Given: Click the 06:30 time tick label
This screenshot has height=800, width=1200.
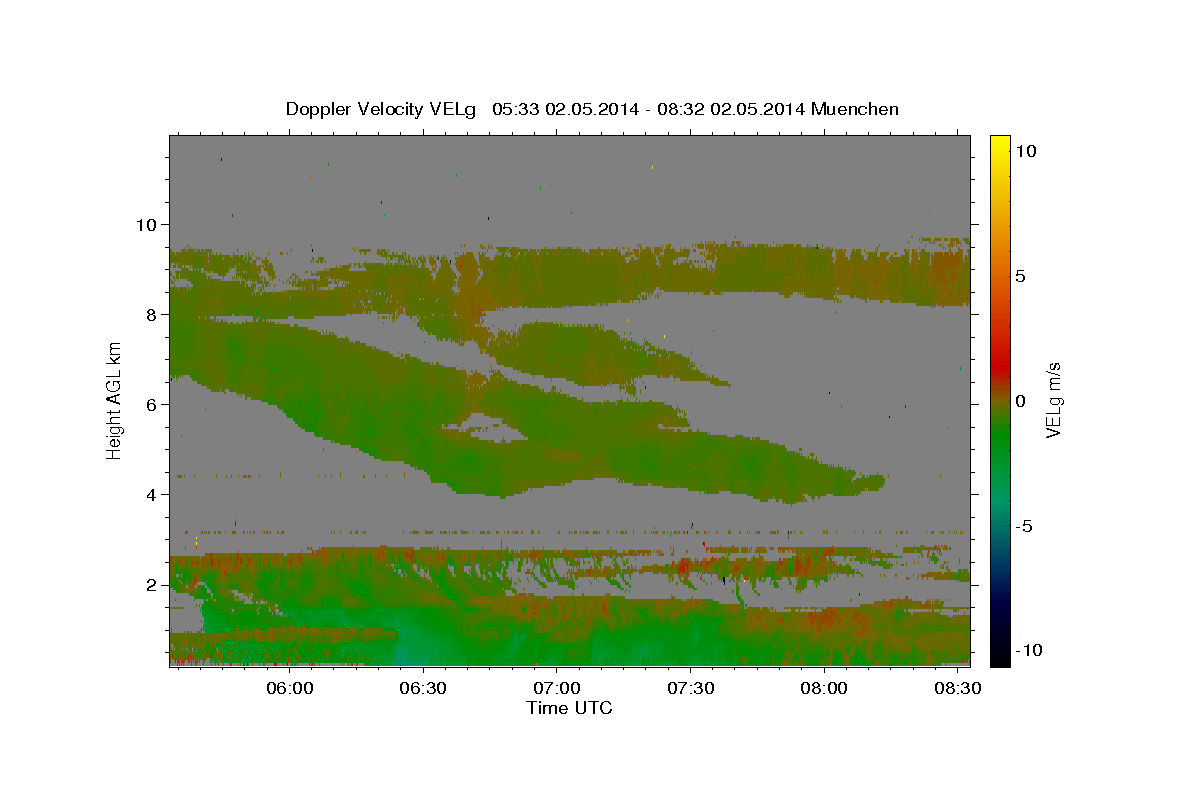Looking at the screenshot, I should [x=423, y=688].
